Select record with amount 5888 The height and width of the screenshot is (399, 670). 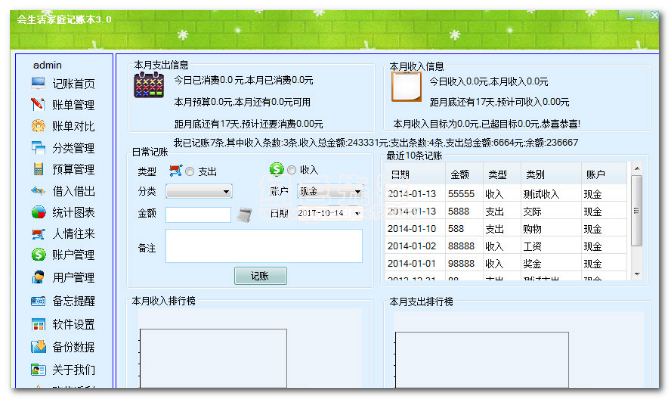click(506, 211)
